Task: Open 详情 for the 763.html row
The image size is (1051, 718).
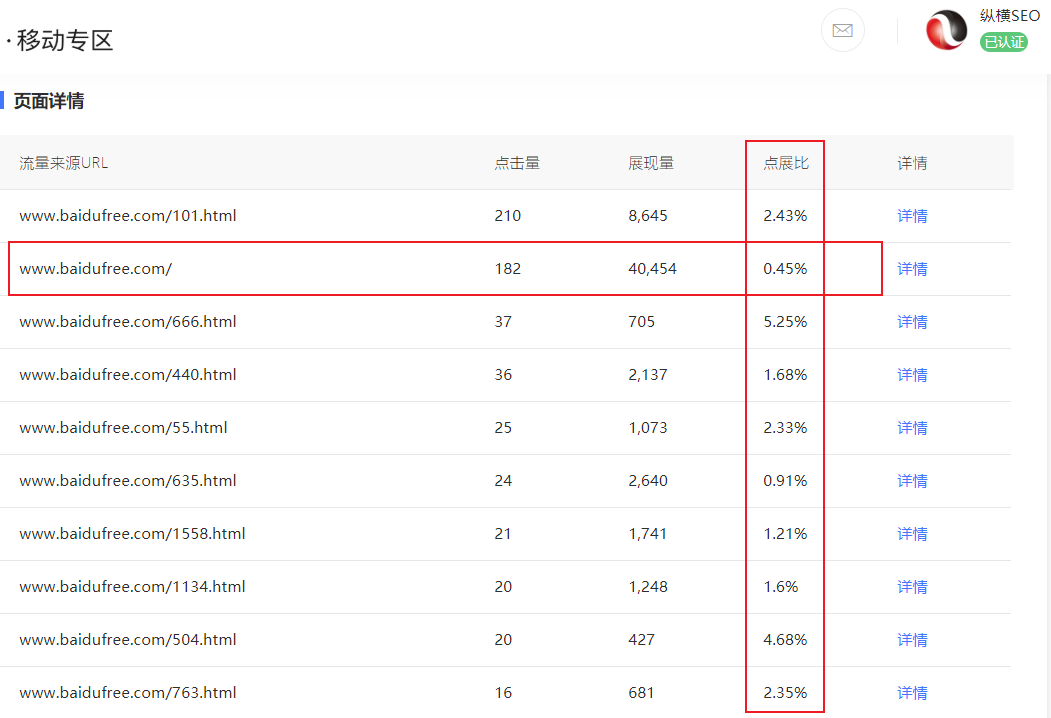Action: coord(912,693)
